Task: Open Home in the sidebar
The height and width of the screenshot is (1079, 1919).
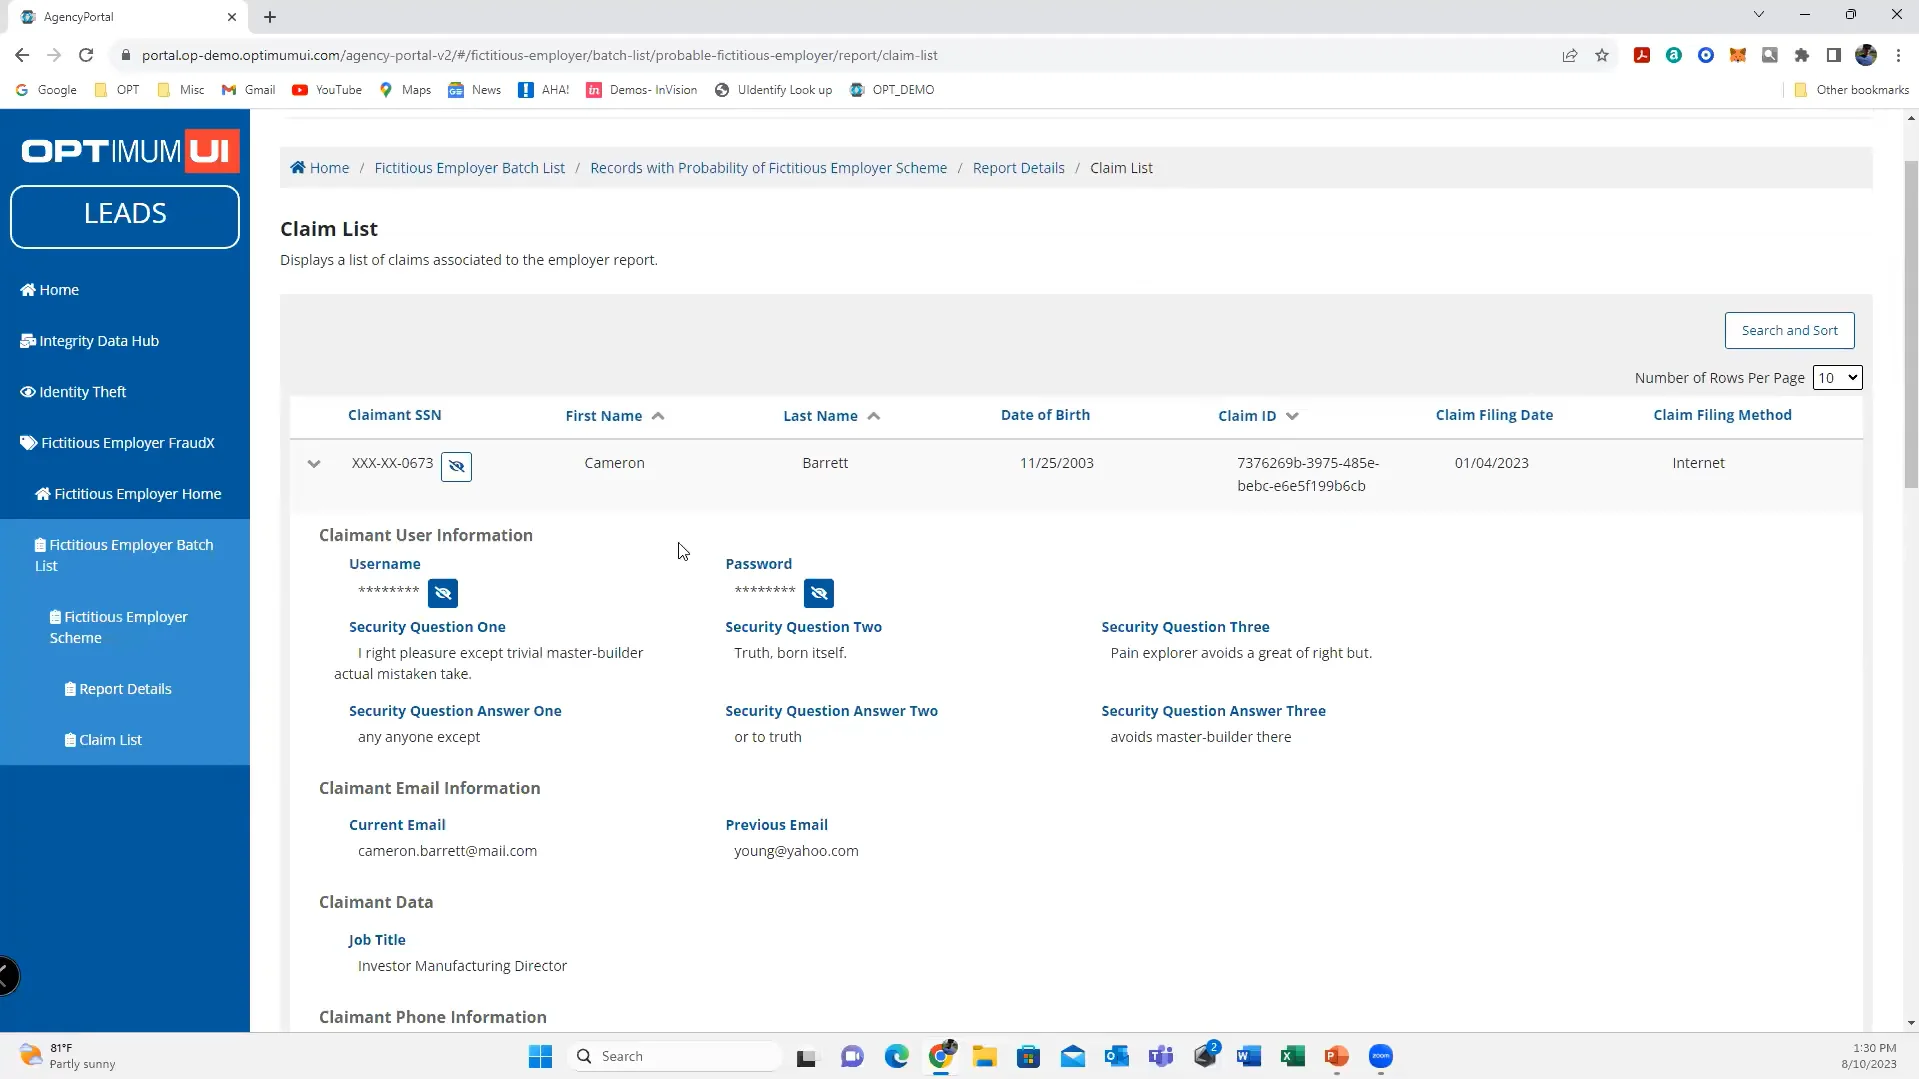Action: (50, 290)
